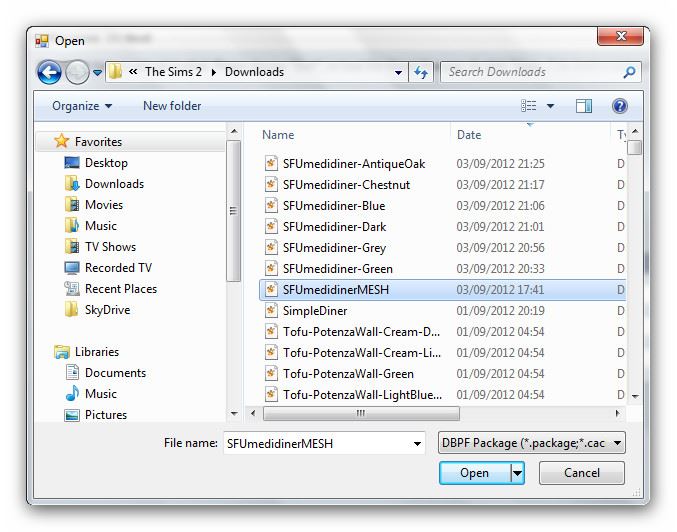
Task: Open the DBPF Package file type dropdown
Action: (531, 443)
